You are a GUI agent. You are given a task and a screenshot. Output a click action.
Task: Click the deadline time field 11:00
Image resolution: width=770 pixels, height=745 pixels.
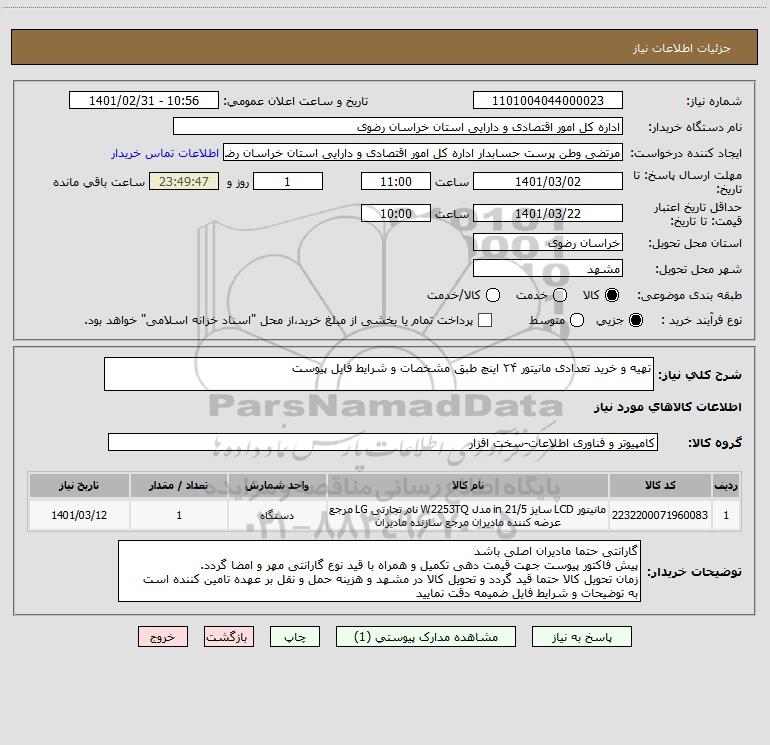pyautogui.click(x=396, y=182)
